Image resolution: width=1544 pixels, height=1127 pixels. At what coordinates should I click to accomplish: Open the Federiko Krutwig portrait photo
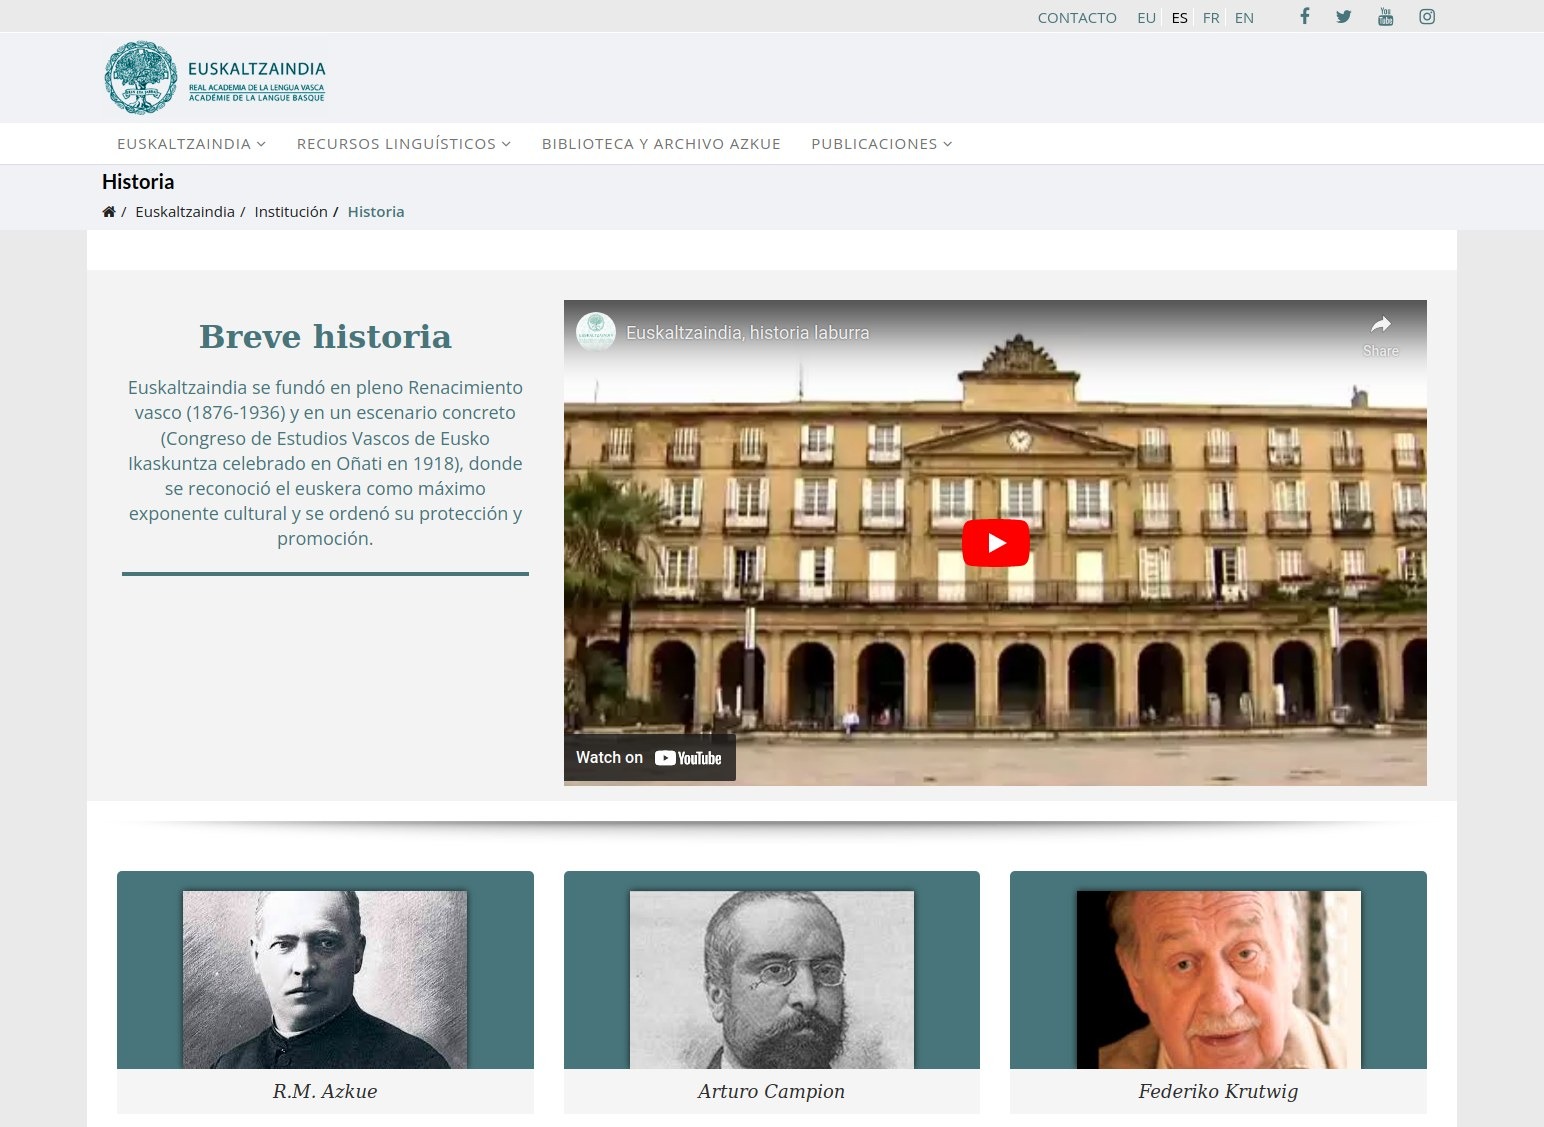tap(1218, 980)
